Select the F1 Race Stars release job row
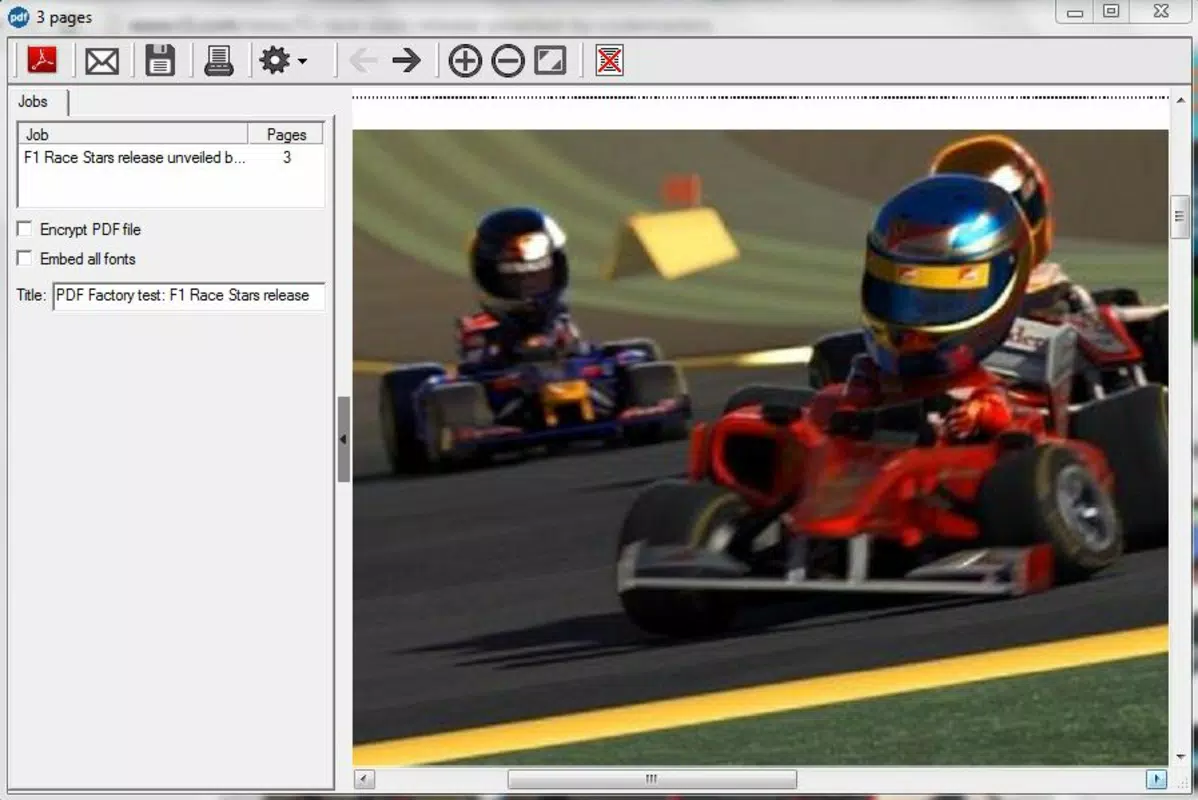Viewport: 1198px width, 800px height. [170, 157]
